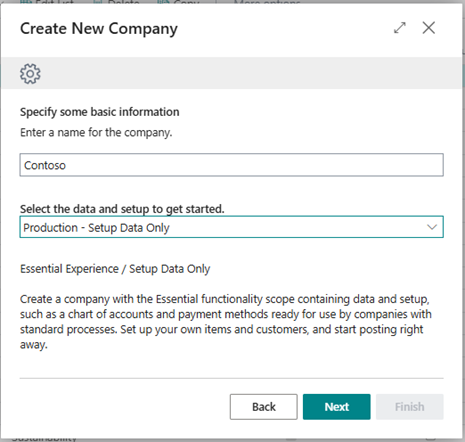Click the greyed-out Finish button
This screenshot has width=465, height=442.
click(x=410, y=407)
